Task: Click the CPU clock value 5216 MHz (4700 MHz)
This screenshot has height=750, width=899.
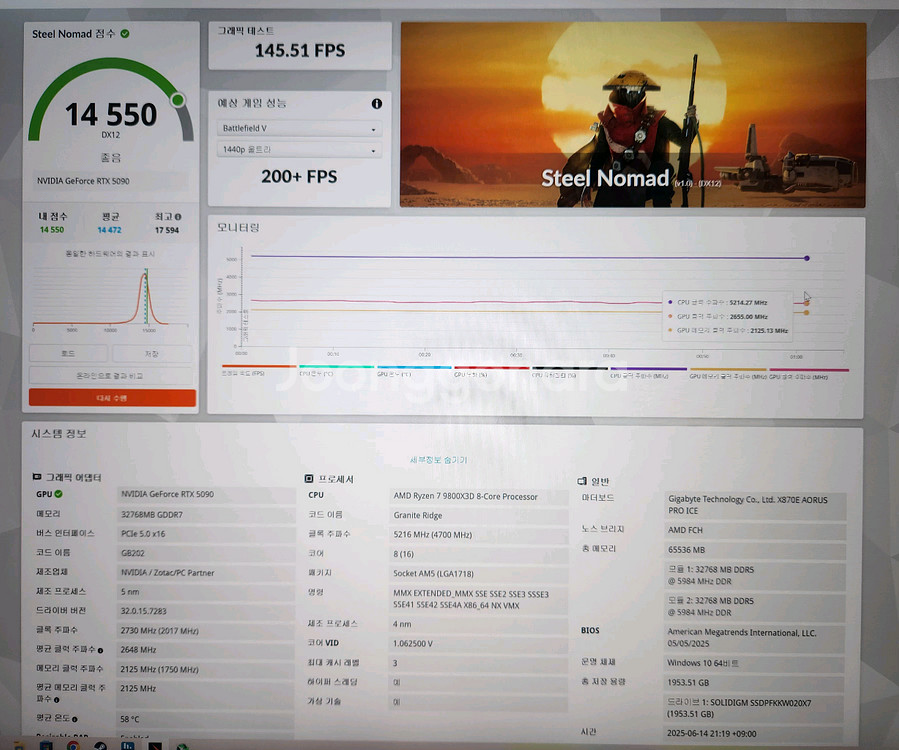Action: [432, 535]
